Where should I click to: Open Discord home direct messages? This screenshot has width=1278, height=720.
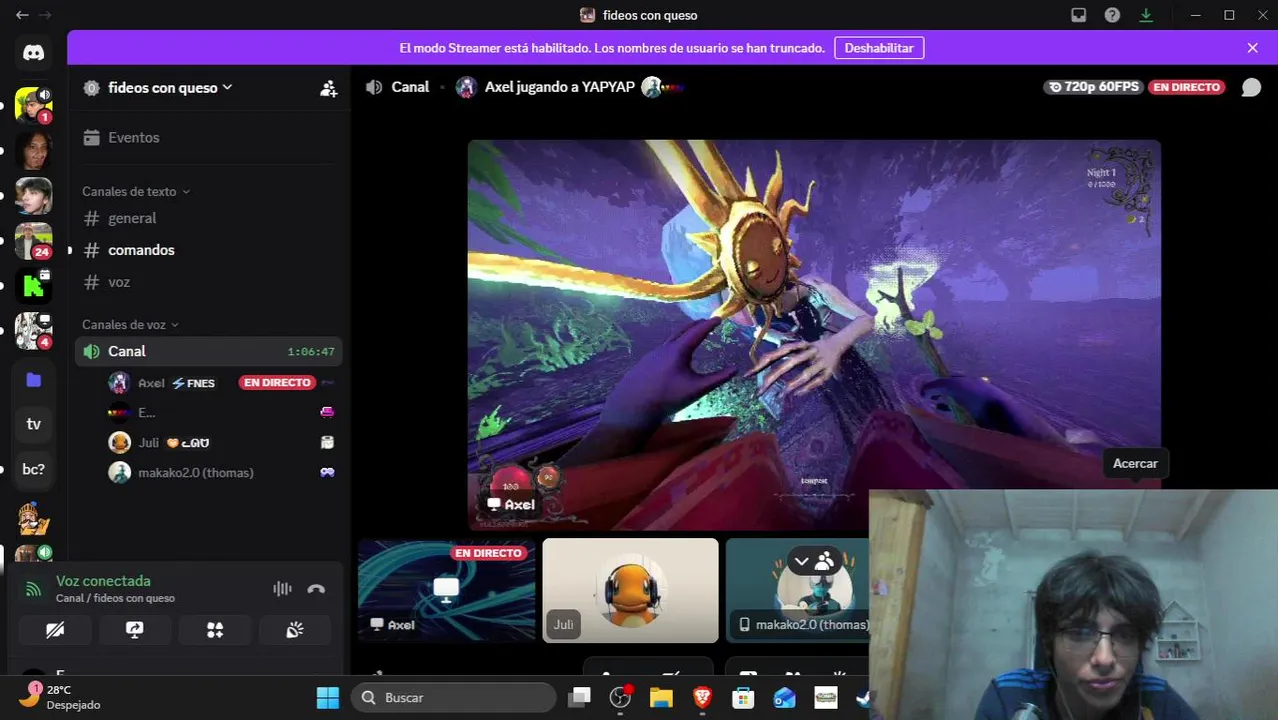pyautogui.click(x=33, y=53)
